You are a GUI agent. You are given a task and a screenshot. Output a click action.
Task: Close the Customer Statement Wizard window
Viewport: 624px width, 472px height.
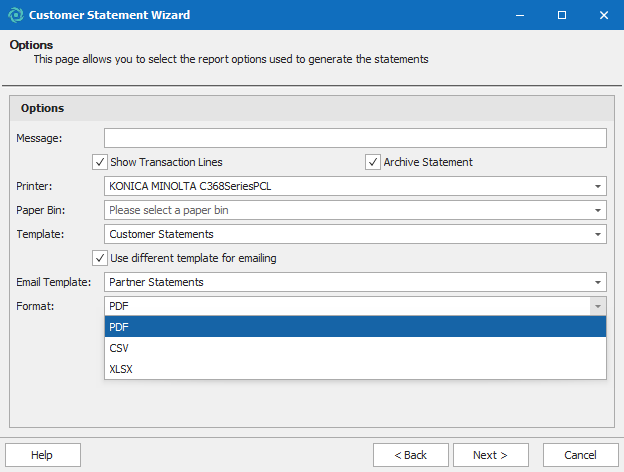(602, 15)
